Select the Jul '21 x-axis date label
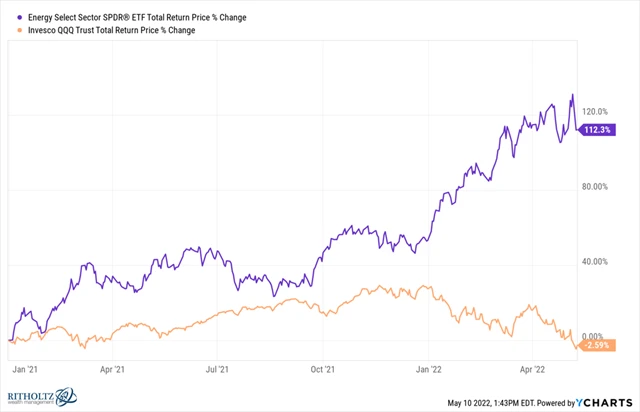Screen dimensions: 640x412 tap(216, 366)
